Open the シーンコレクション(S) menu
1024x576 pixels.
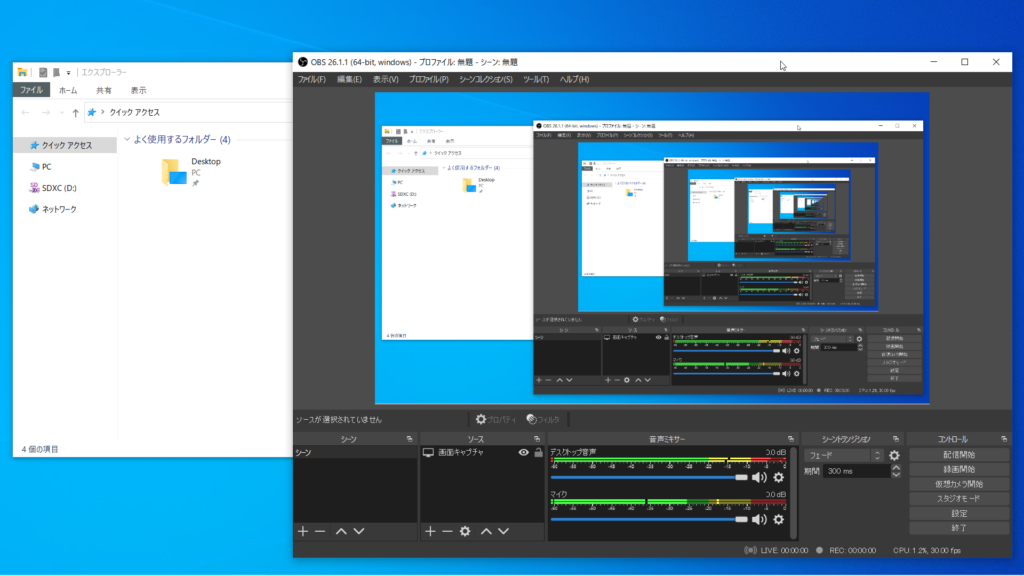(x=485, y=79)
